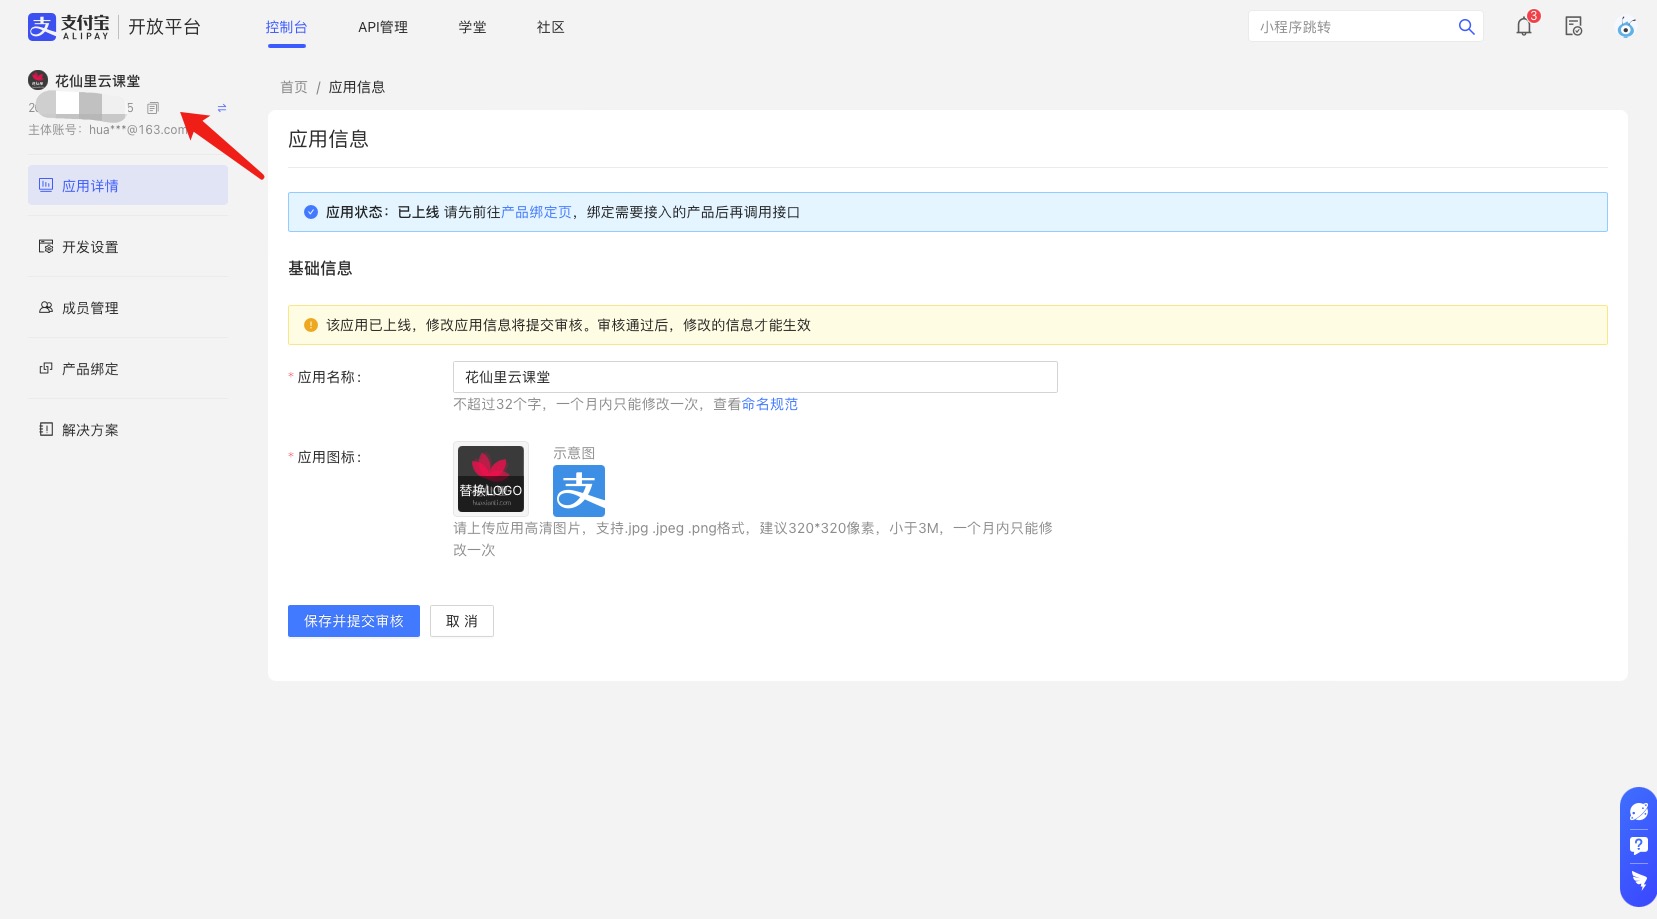Switch to the 控制台 tab
Screen dimensions: 1657x919
(286, 27)
